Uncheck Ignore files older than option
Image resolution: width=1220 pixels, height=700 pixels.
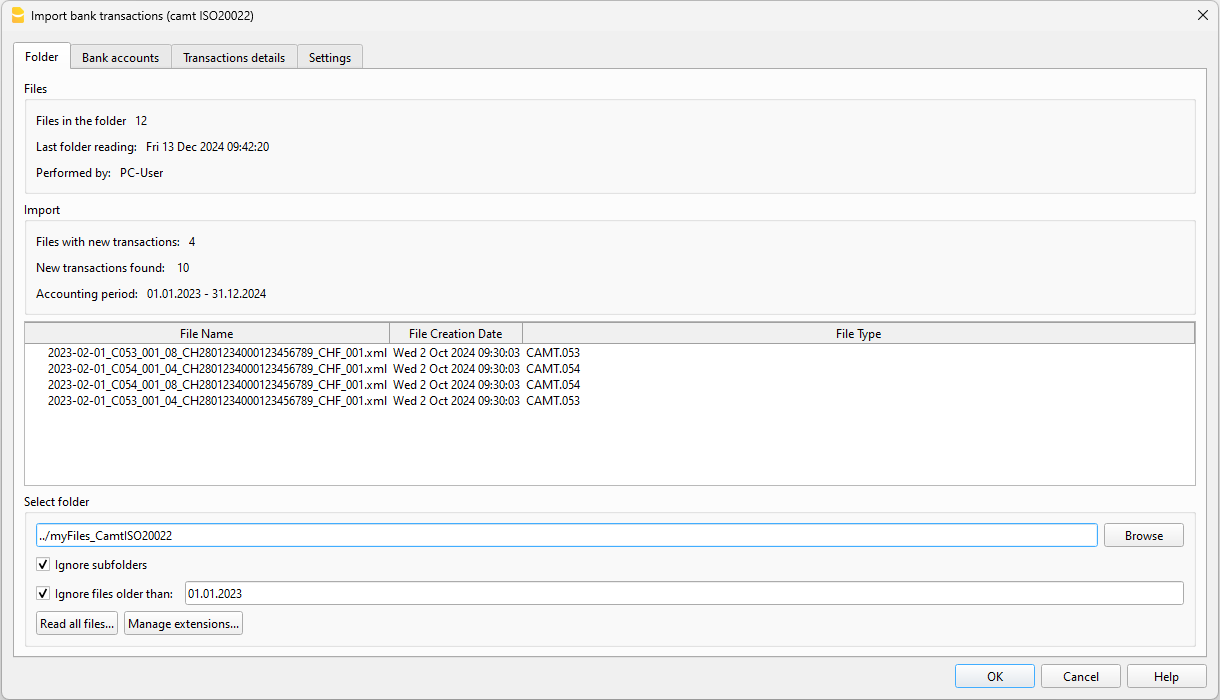coord(43,593)
